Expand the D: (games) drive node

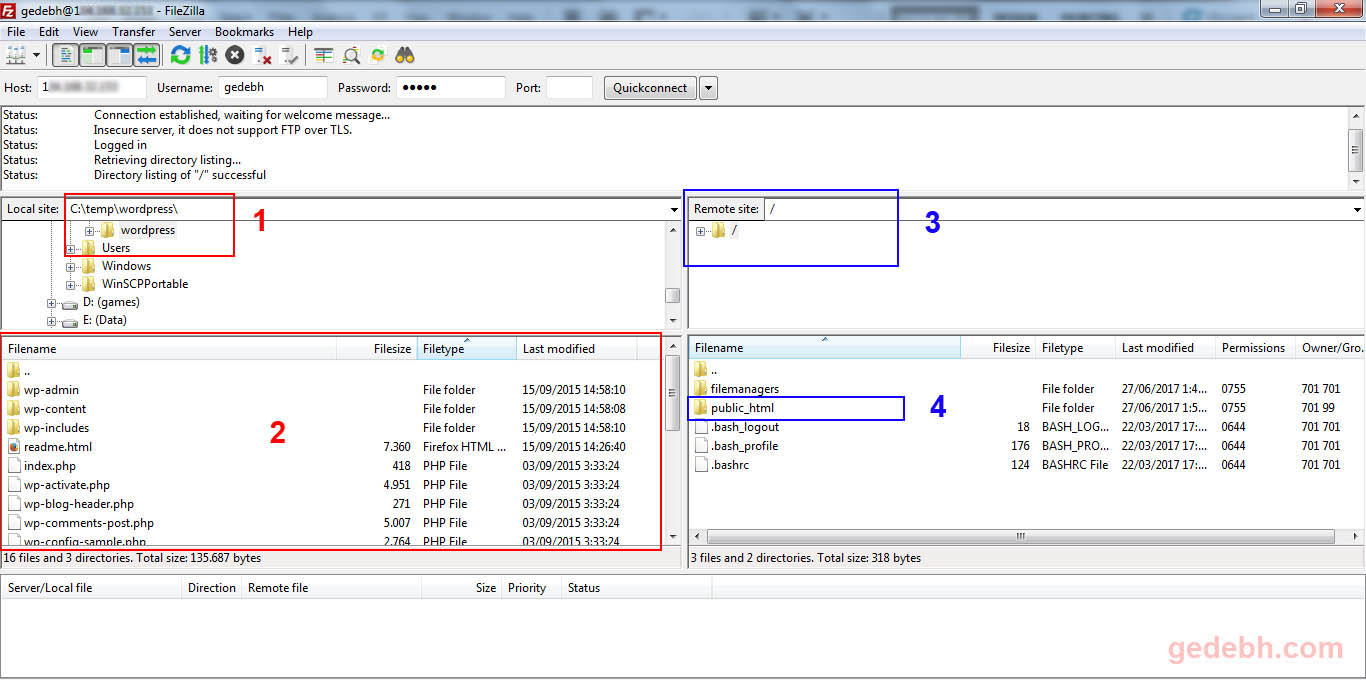[52, 303]
